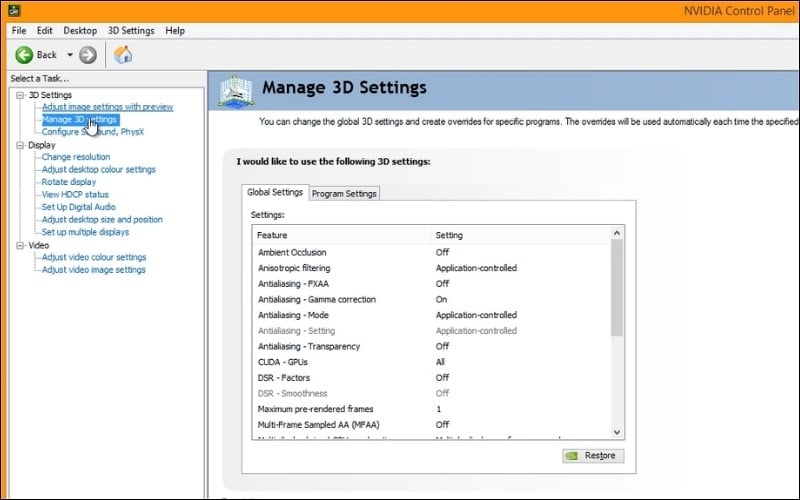Click the settings list scroll up arrow
The image size is (800, 500).
617,233
